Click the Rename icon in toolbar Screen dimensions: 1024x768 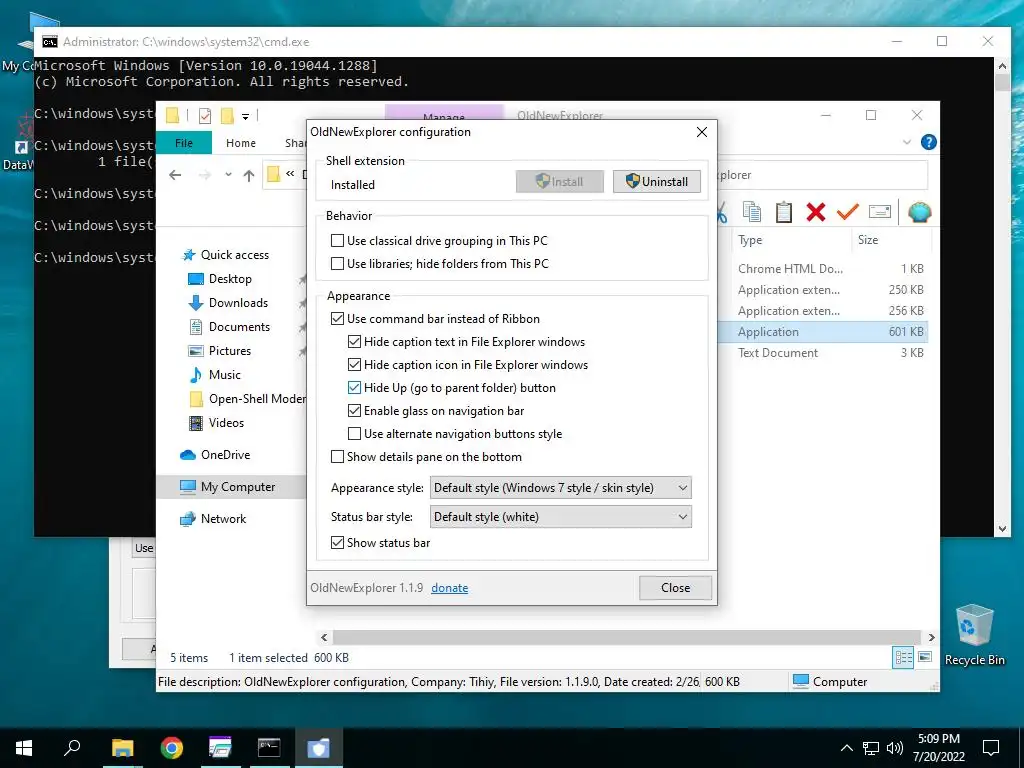[880, 212]
